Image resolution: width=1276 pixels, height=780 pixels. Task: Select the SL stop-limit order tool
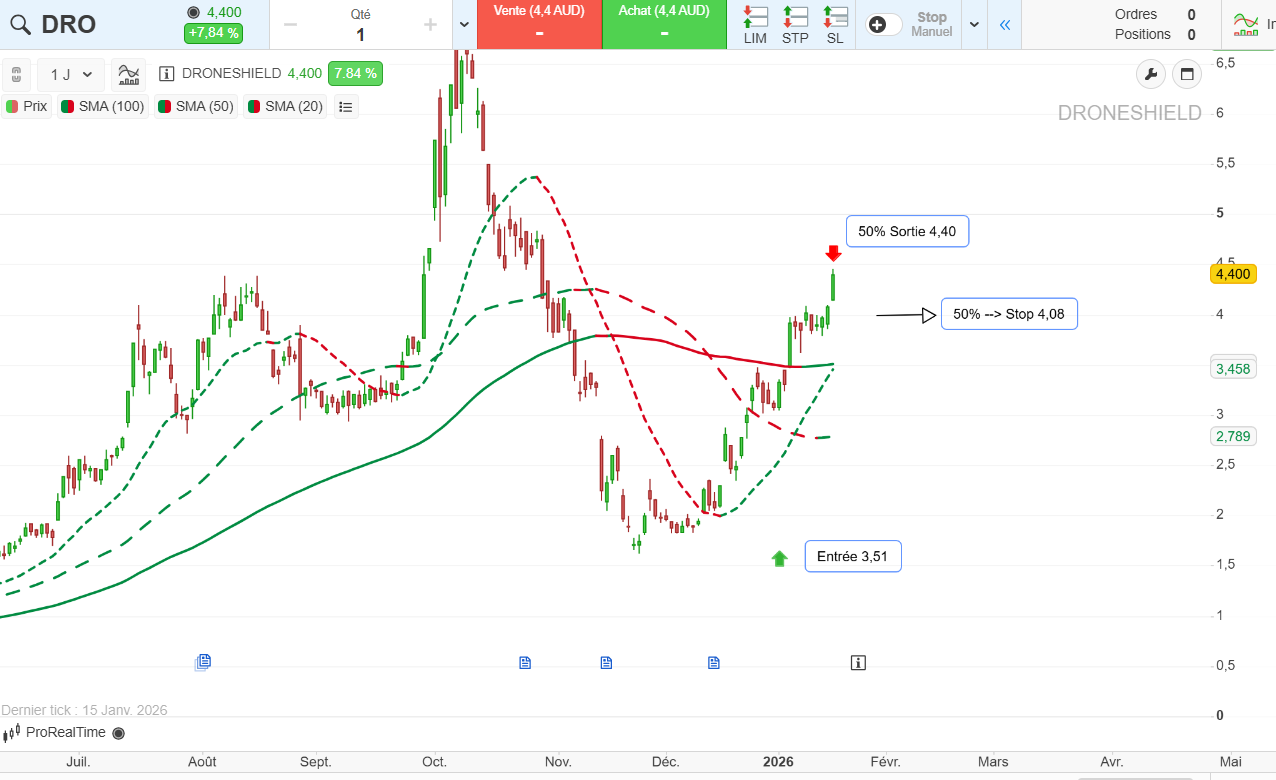[835, 25]
